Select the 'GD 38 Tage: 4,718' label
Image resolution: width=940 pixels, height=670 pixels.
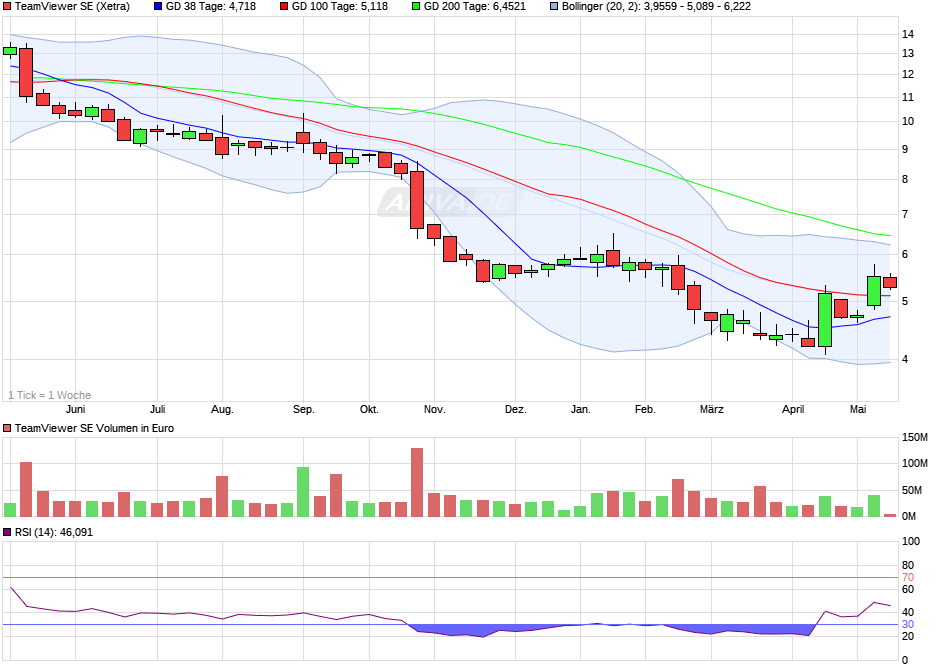coord(211,7)
